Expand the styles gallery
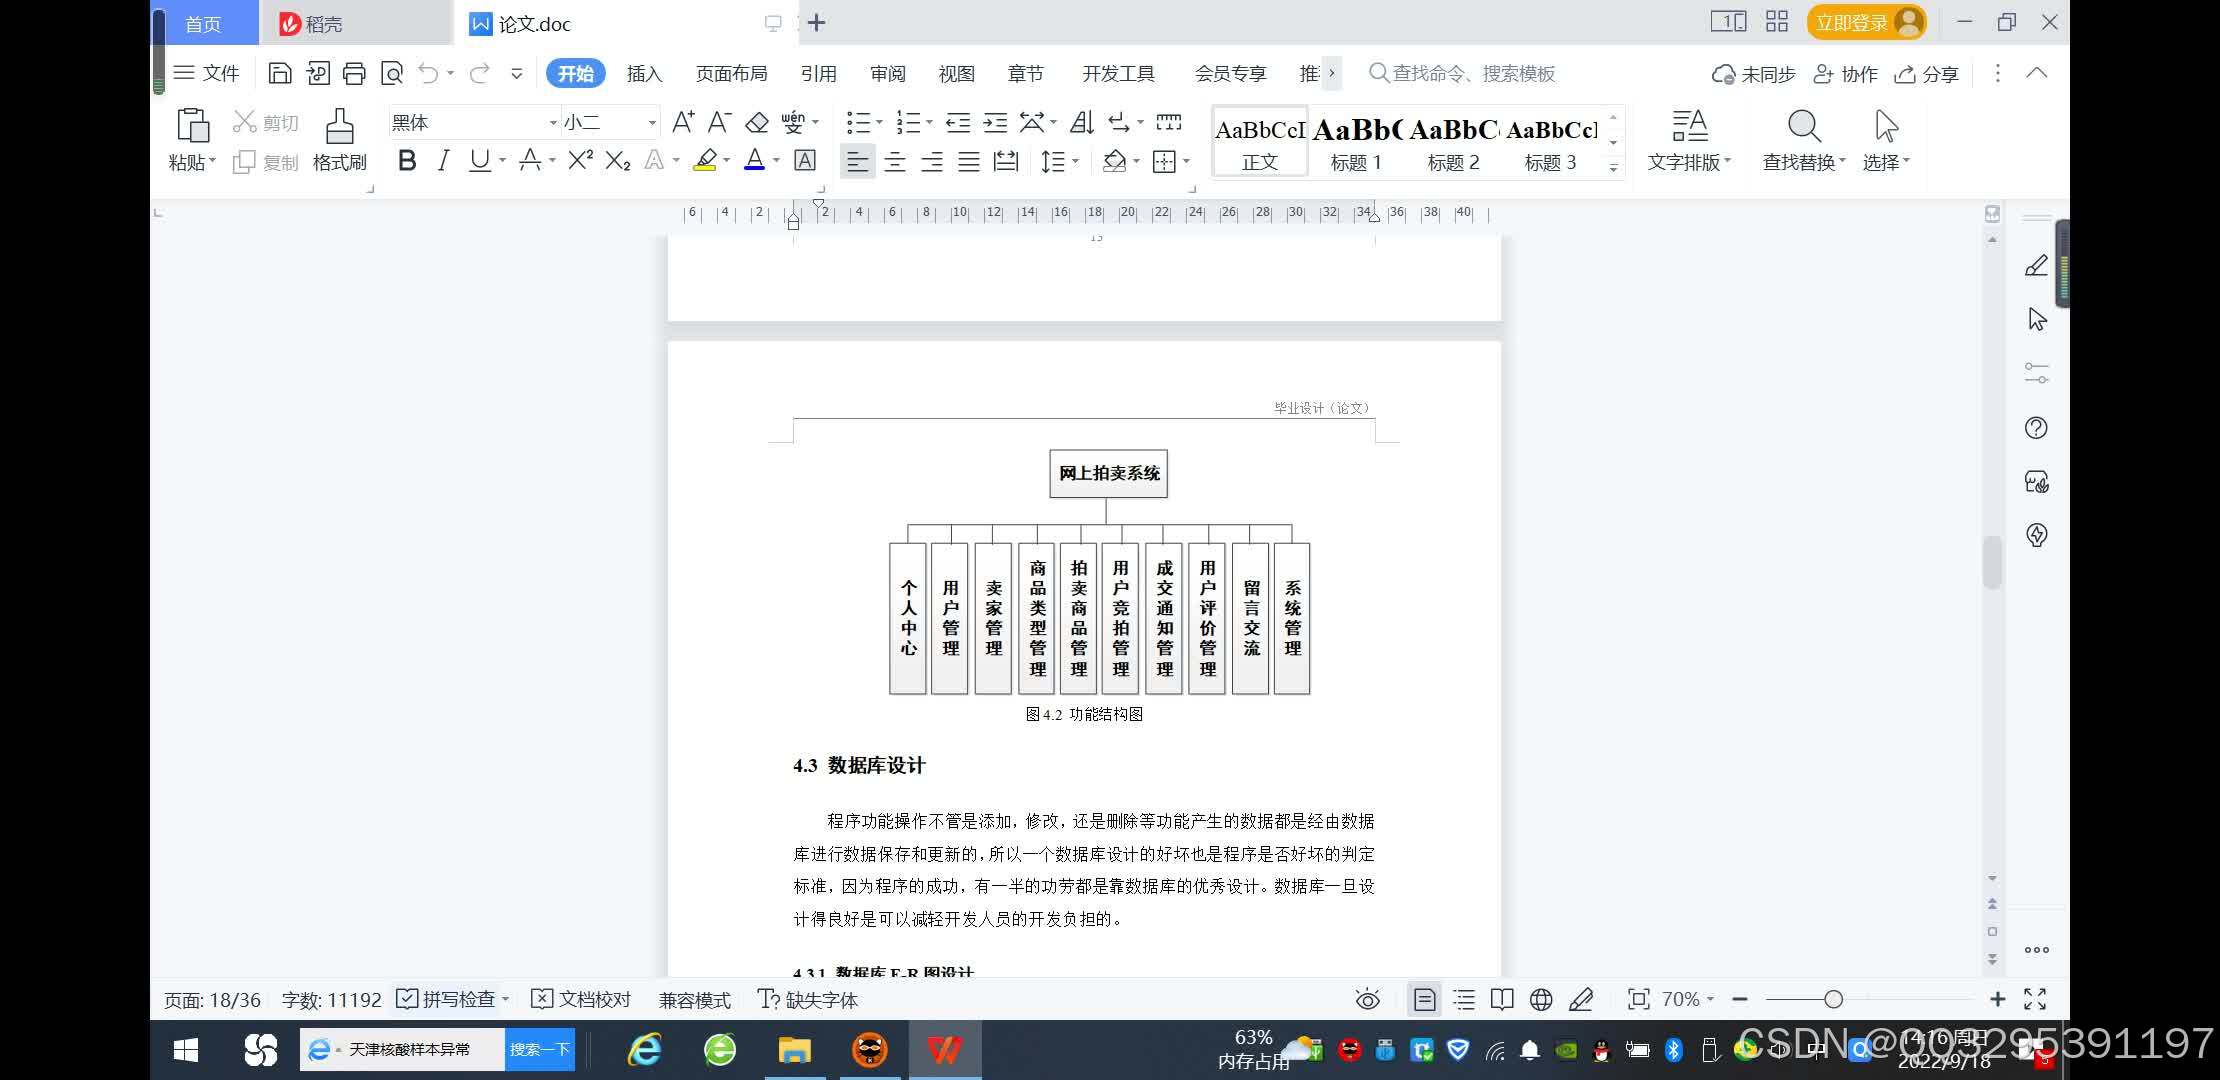 pos(1613,167)
